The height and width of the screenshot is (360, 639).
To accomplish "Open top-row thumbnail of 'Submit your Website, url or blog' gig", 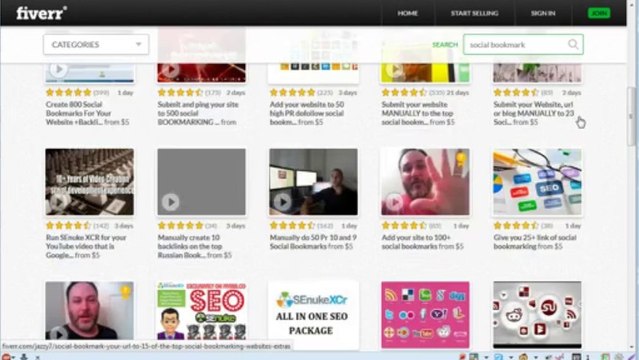I will point(537,73).
